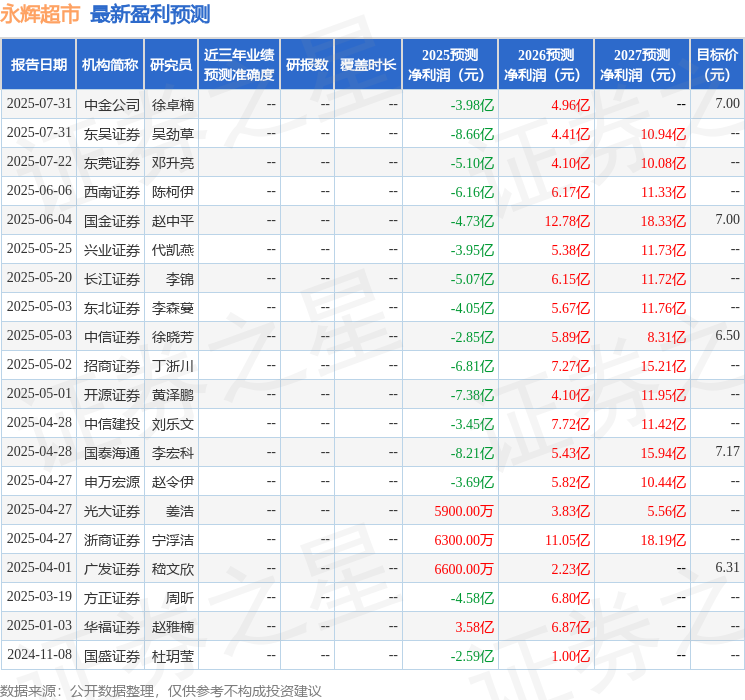Click analyst name 赵中平
The height and width of the screenshot is (700, 745).
coord(172,220)
